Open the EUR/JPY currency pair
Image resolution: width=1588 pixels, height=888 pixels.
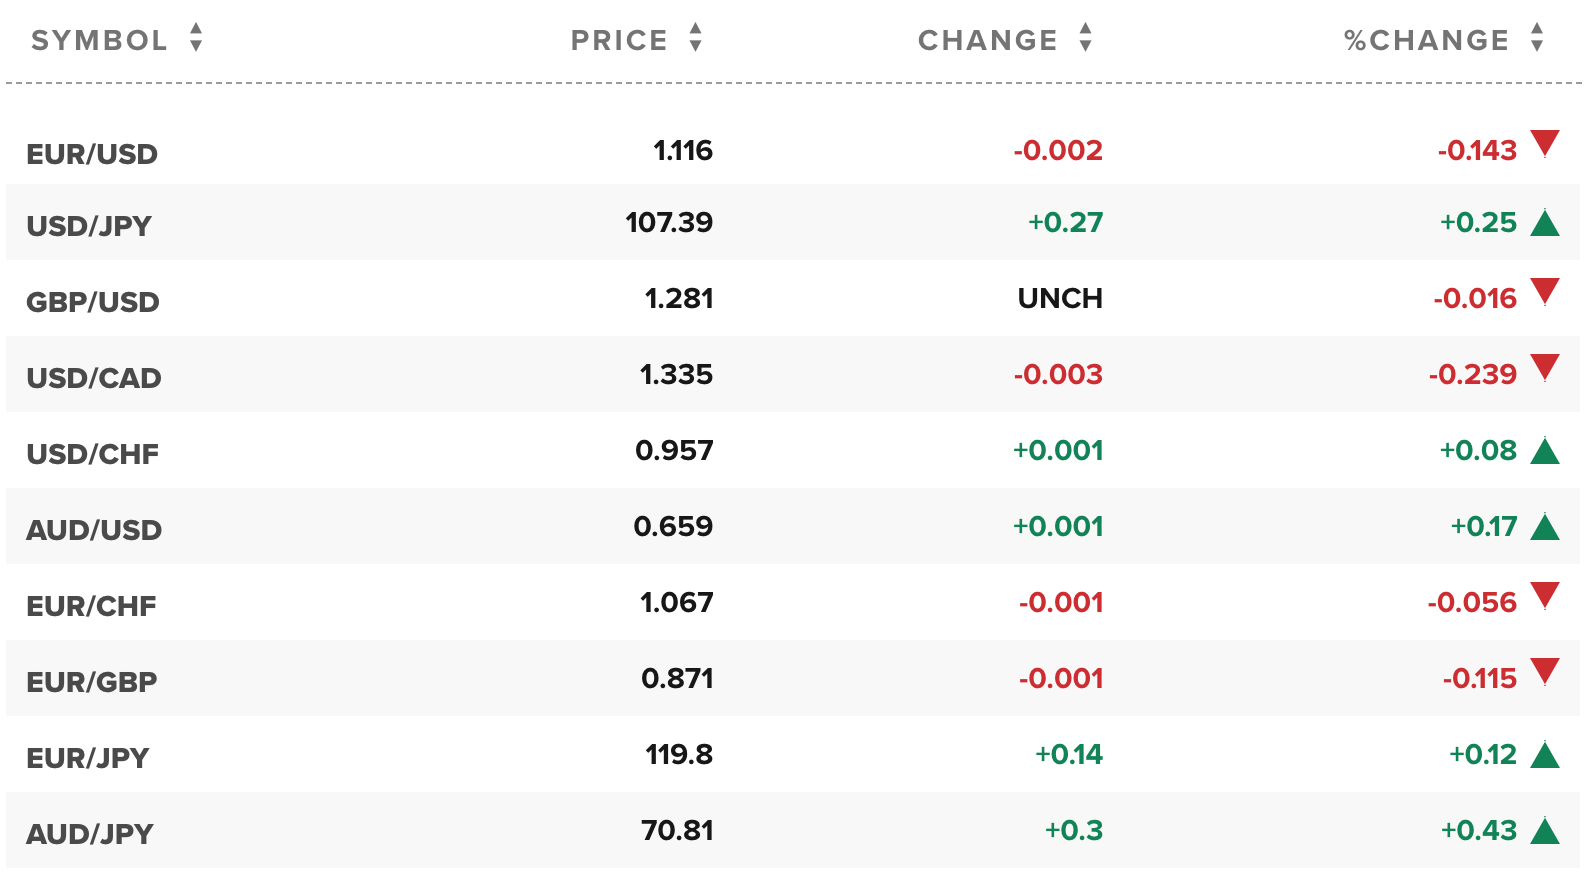(x=88, y=758)
